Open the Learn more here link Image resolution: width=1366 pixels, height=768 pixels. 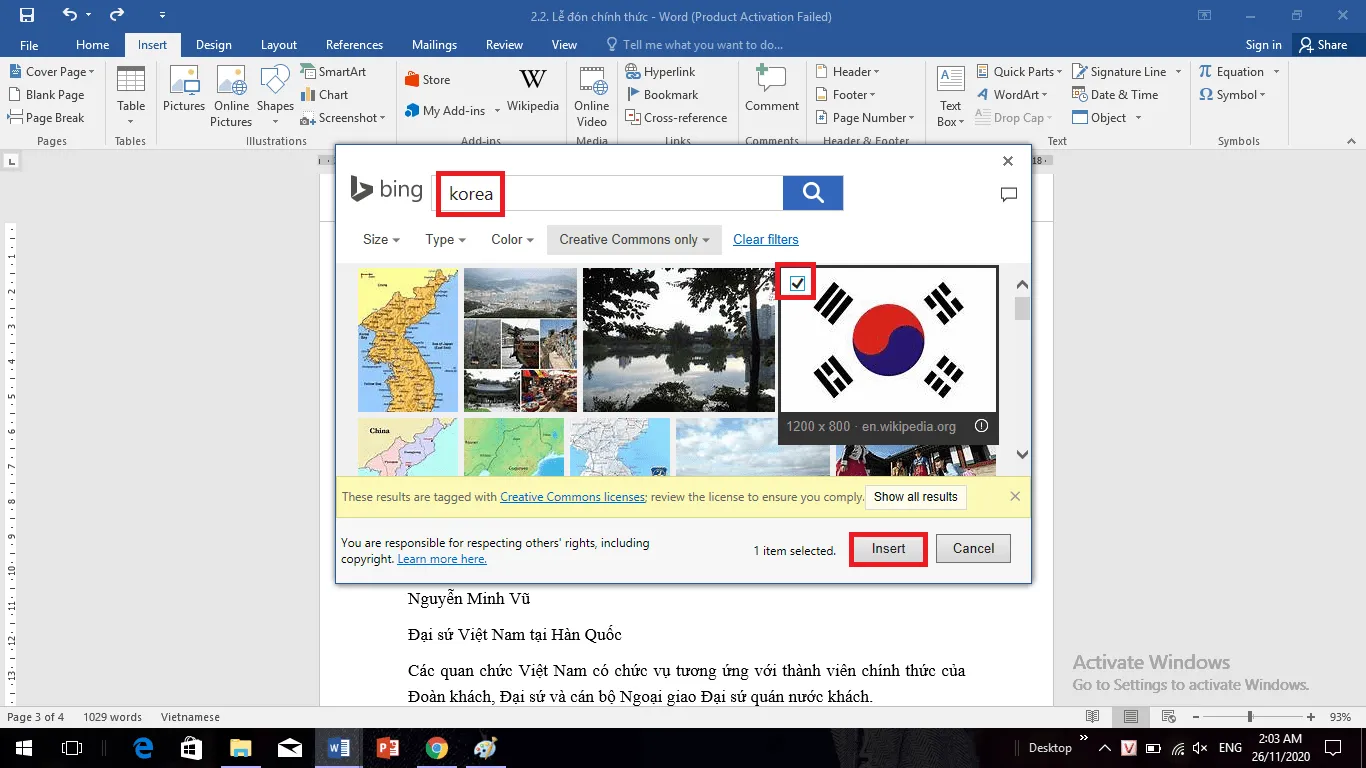pyautogui.click(x=442, y=559)
